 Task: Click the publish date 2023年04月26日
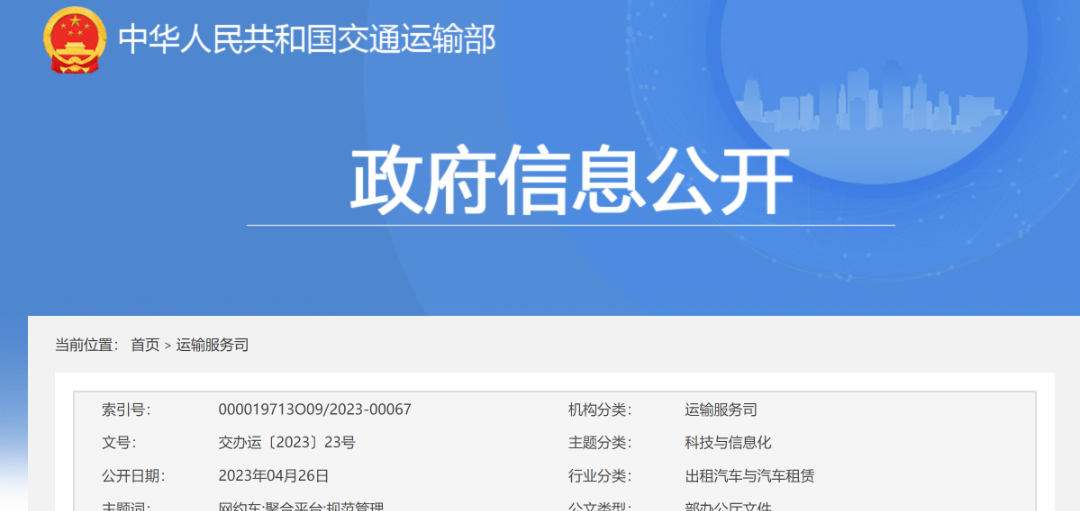[274, 476]
